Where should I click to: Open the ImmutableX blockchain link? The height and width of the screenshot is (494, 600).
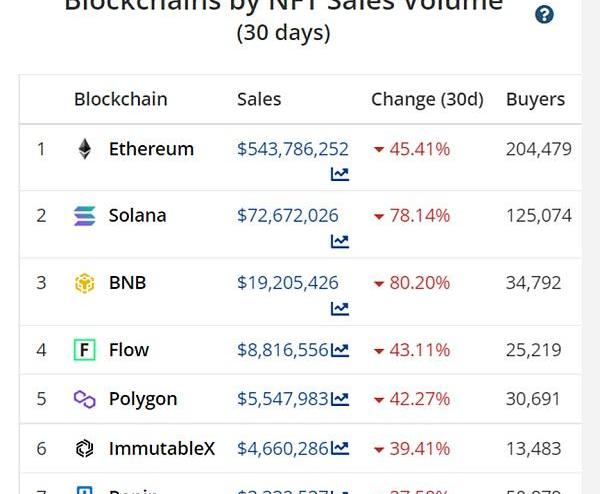coord(162,448)
